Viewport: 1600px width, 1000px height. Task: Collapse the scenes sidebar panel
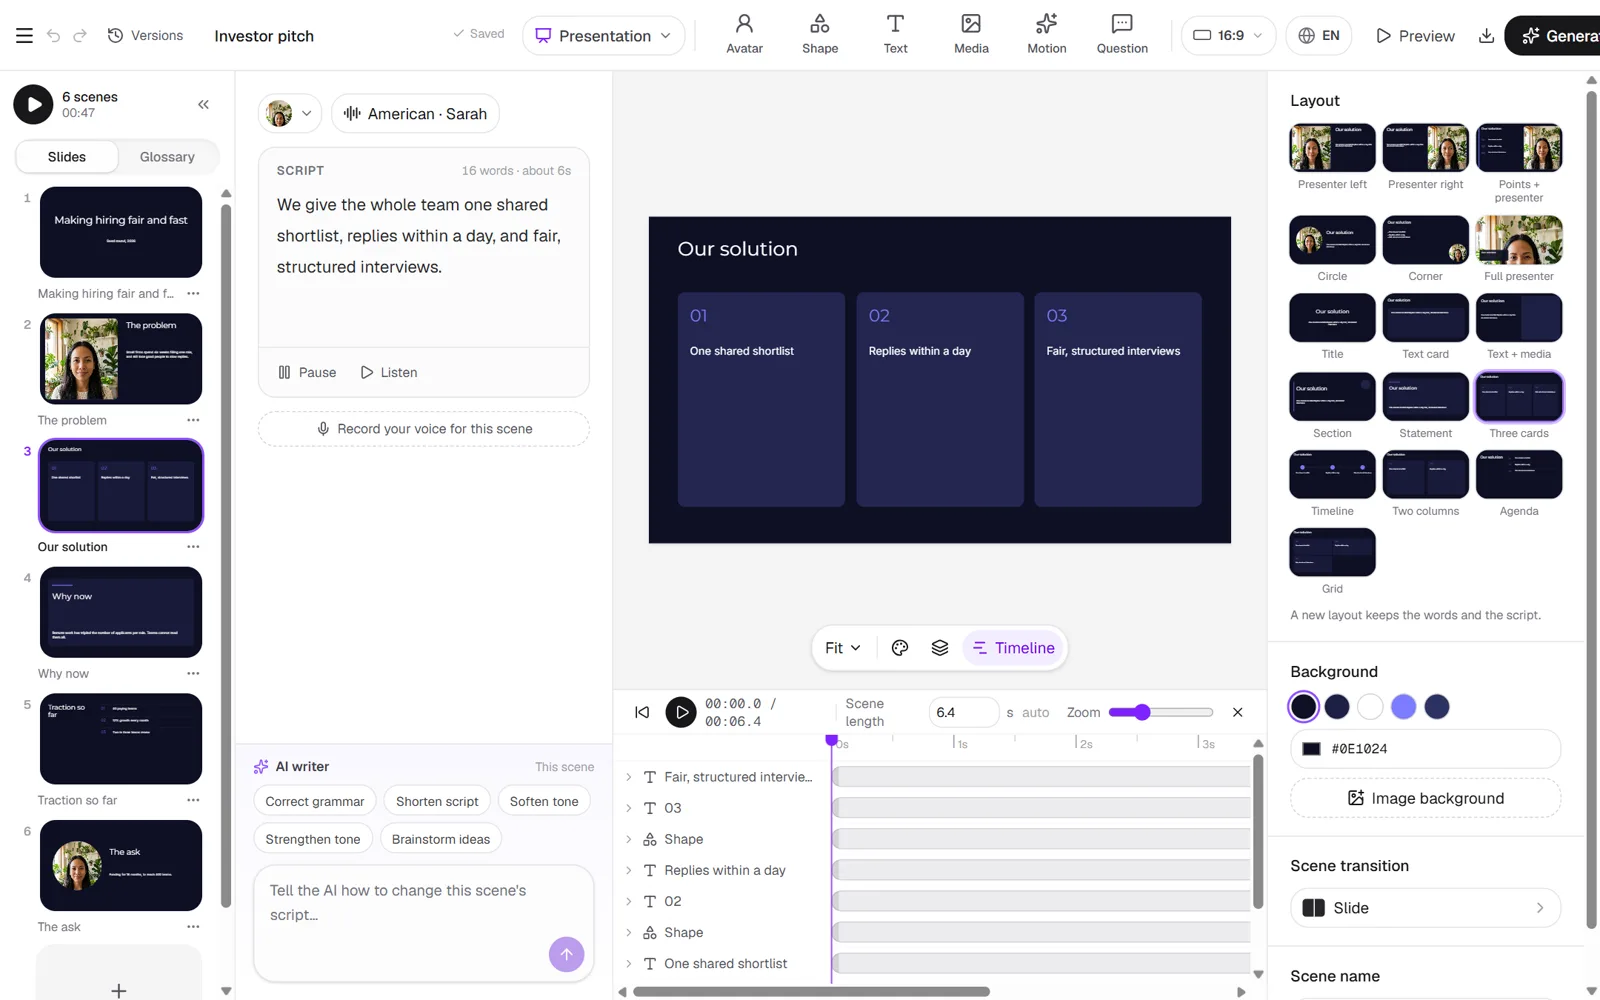coord(203,104)
